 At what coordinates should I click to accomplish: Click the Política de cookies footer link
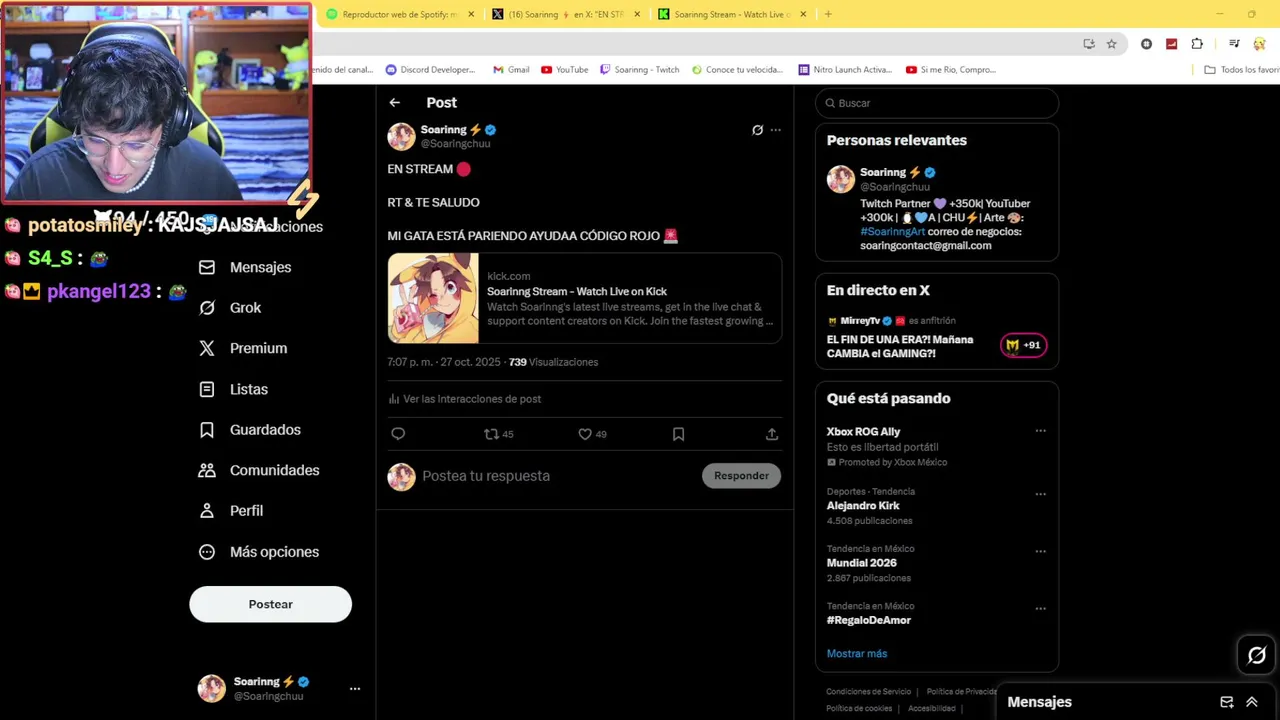(x=858, y=709)
